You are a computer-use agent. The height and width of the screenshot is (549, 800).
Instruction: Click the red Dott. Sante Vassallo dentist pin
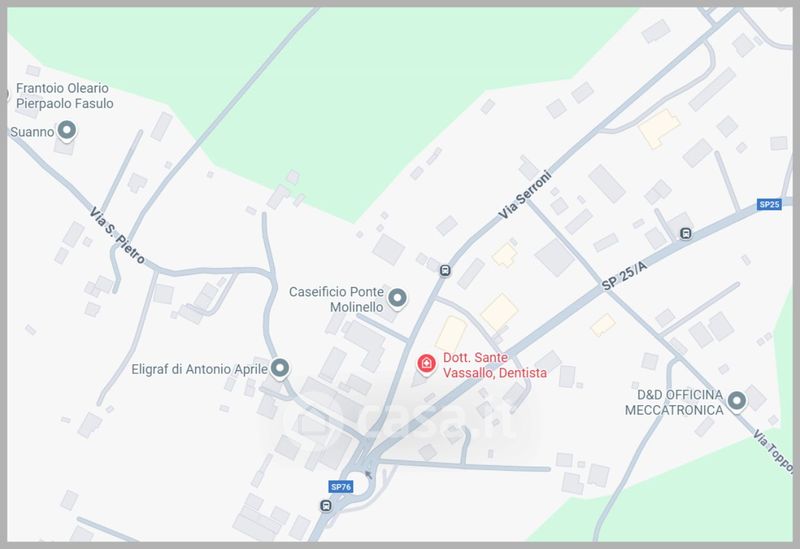pos(426,364)
